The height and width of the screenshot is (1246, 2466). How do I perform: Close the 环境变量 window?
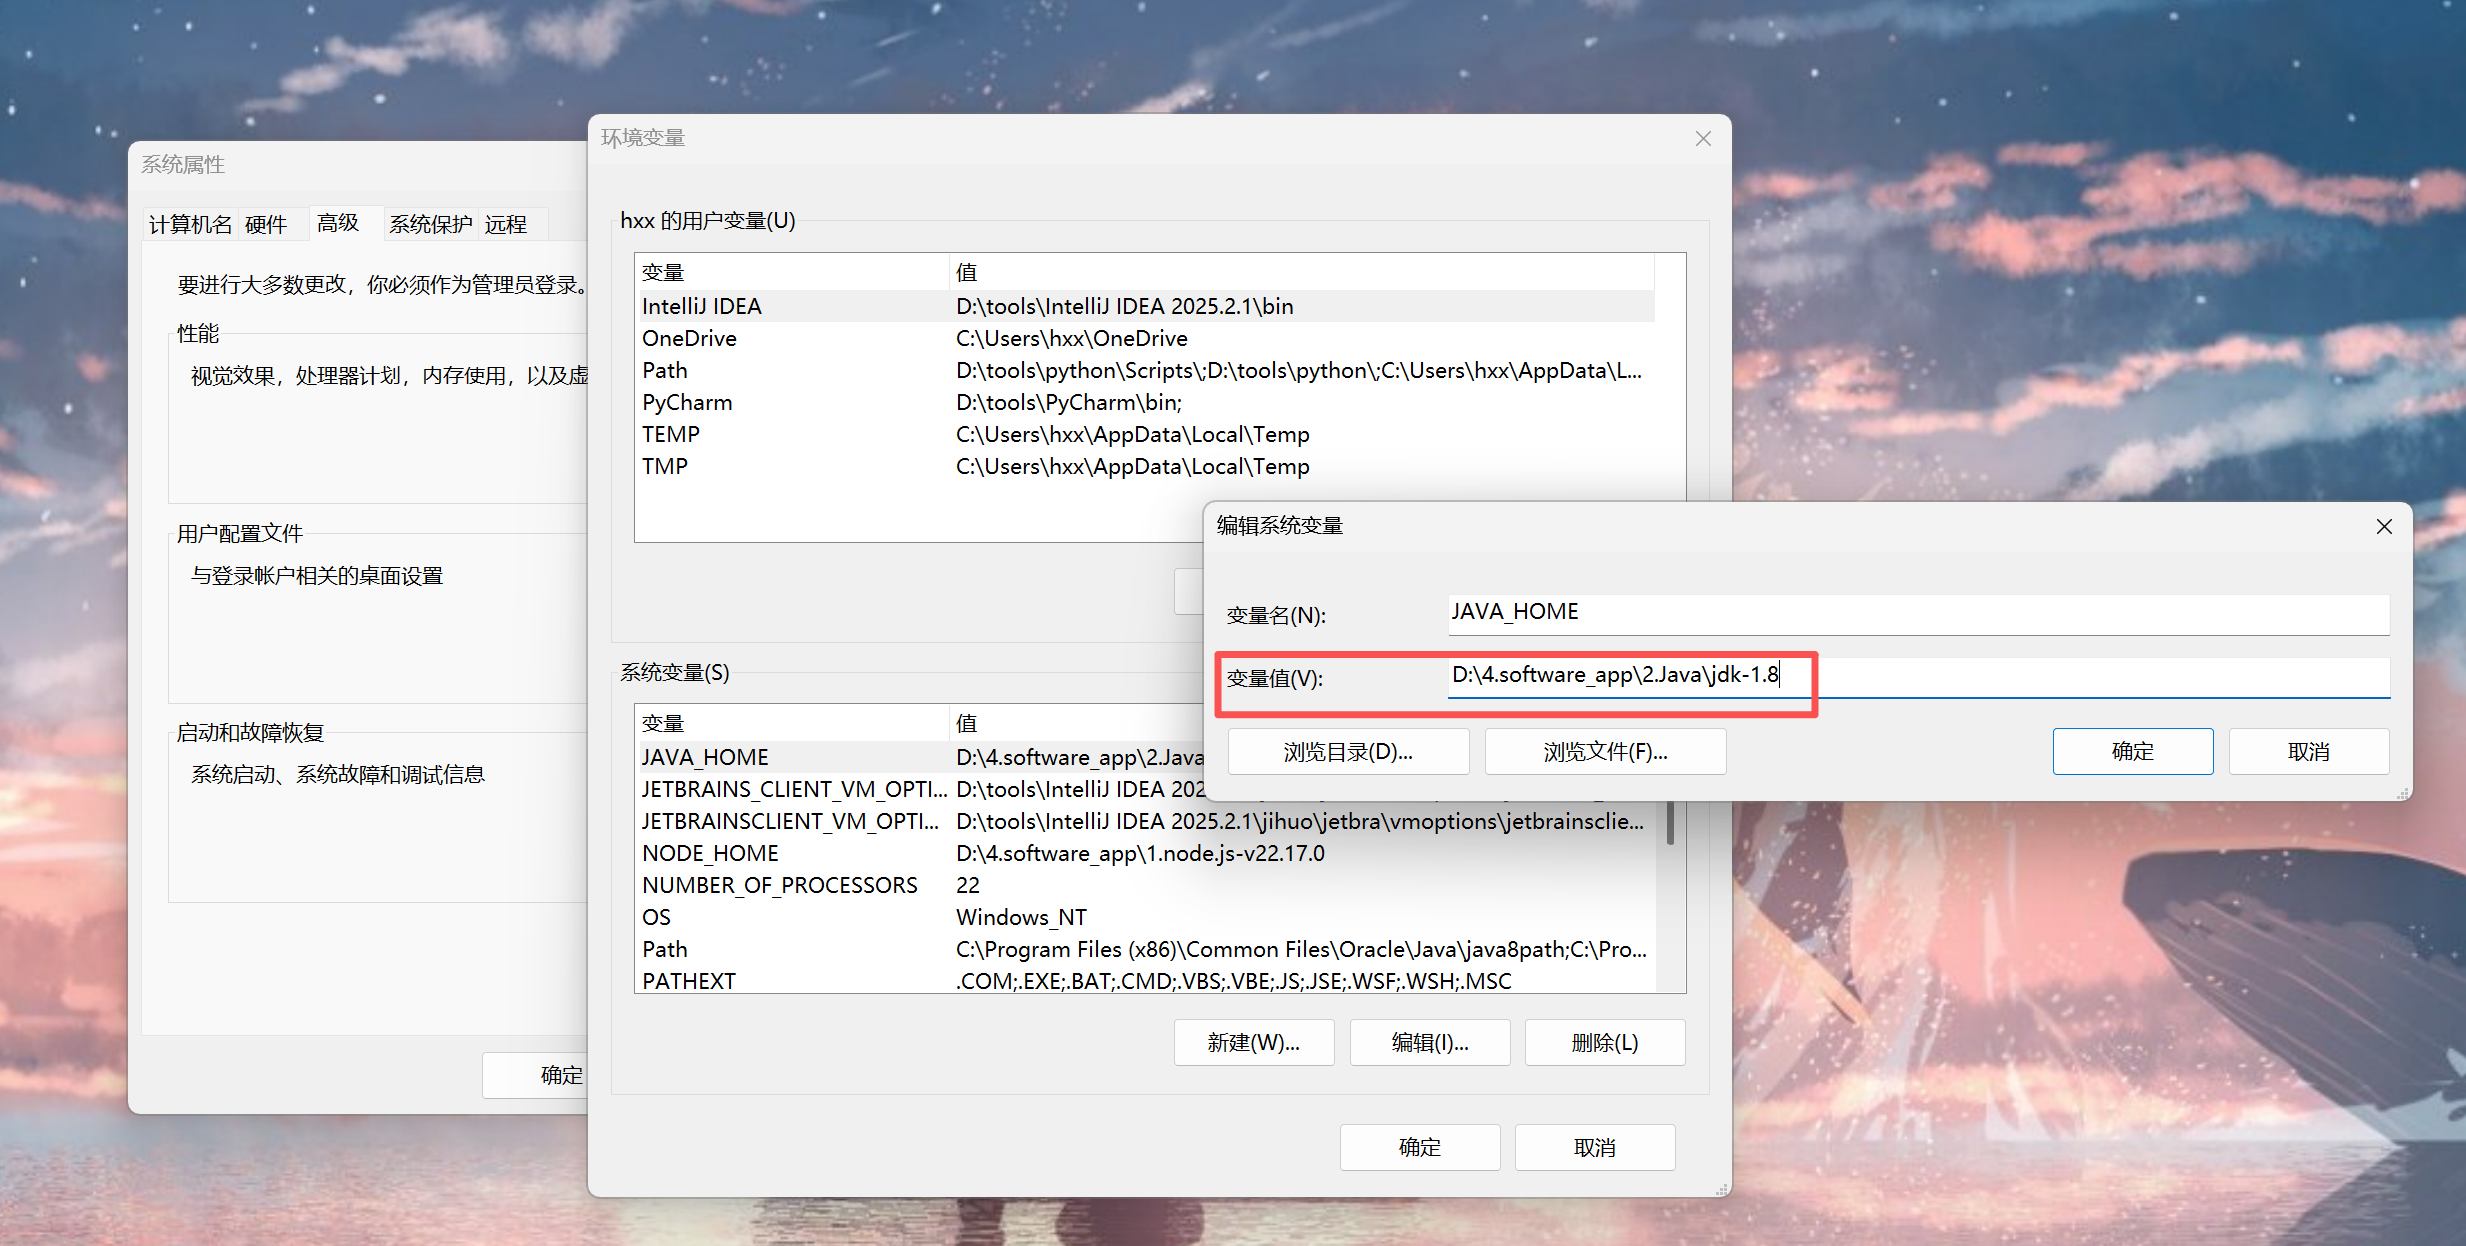(1703, 139)
